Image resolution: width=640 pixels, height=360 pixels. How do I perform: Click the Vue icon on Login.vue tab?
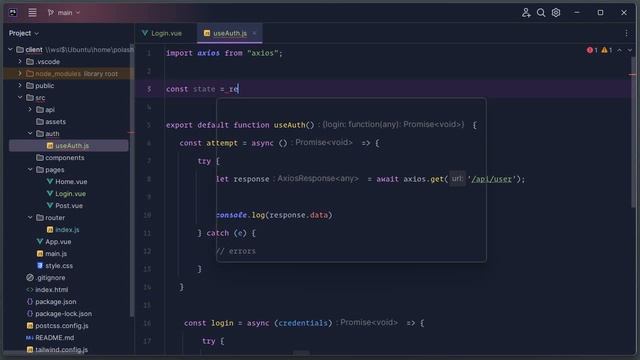(145, 33)
